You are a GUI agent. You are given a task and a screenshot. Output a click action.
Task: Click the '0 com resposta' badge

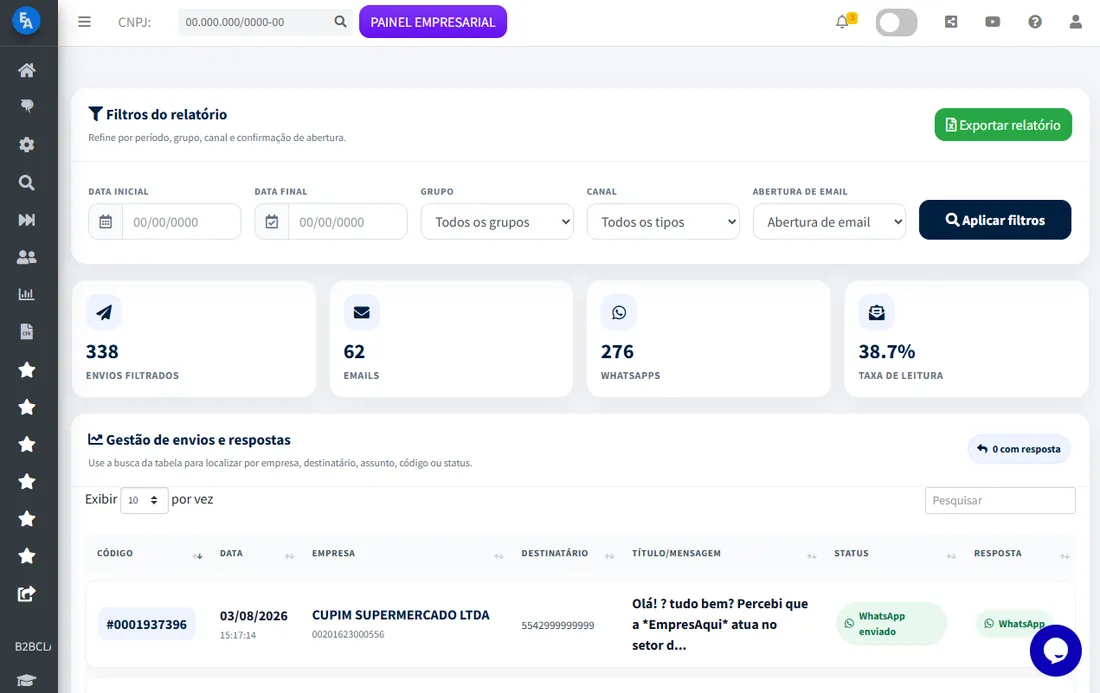[x=1019, y=449]
